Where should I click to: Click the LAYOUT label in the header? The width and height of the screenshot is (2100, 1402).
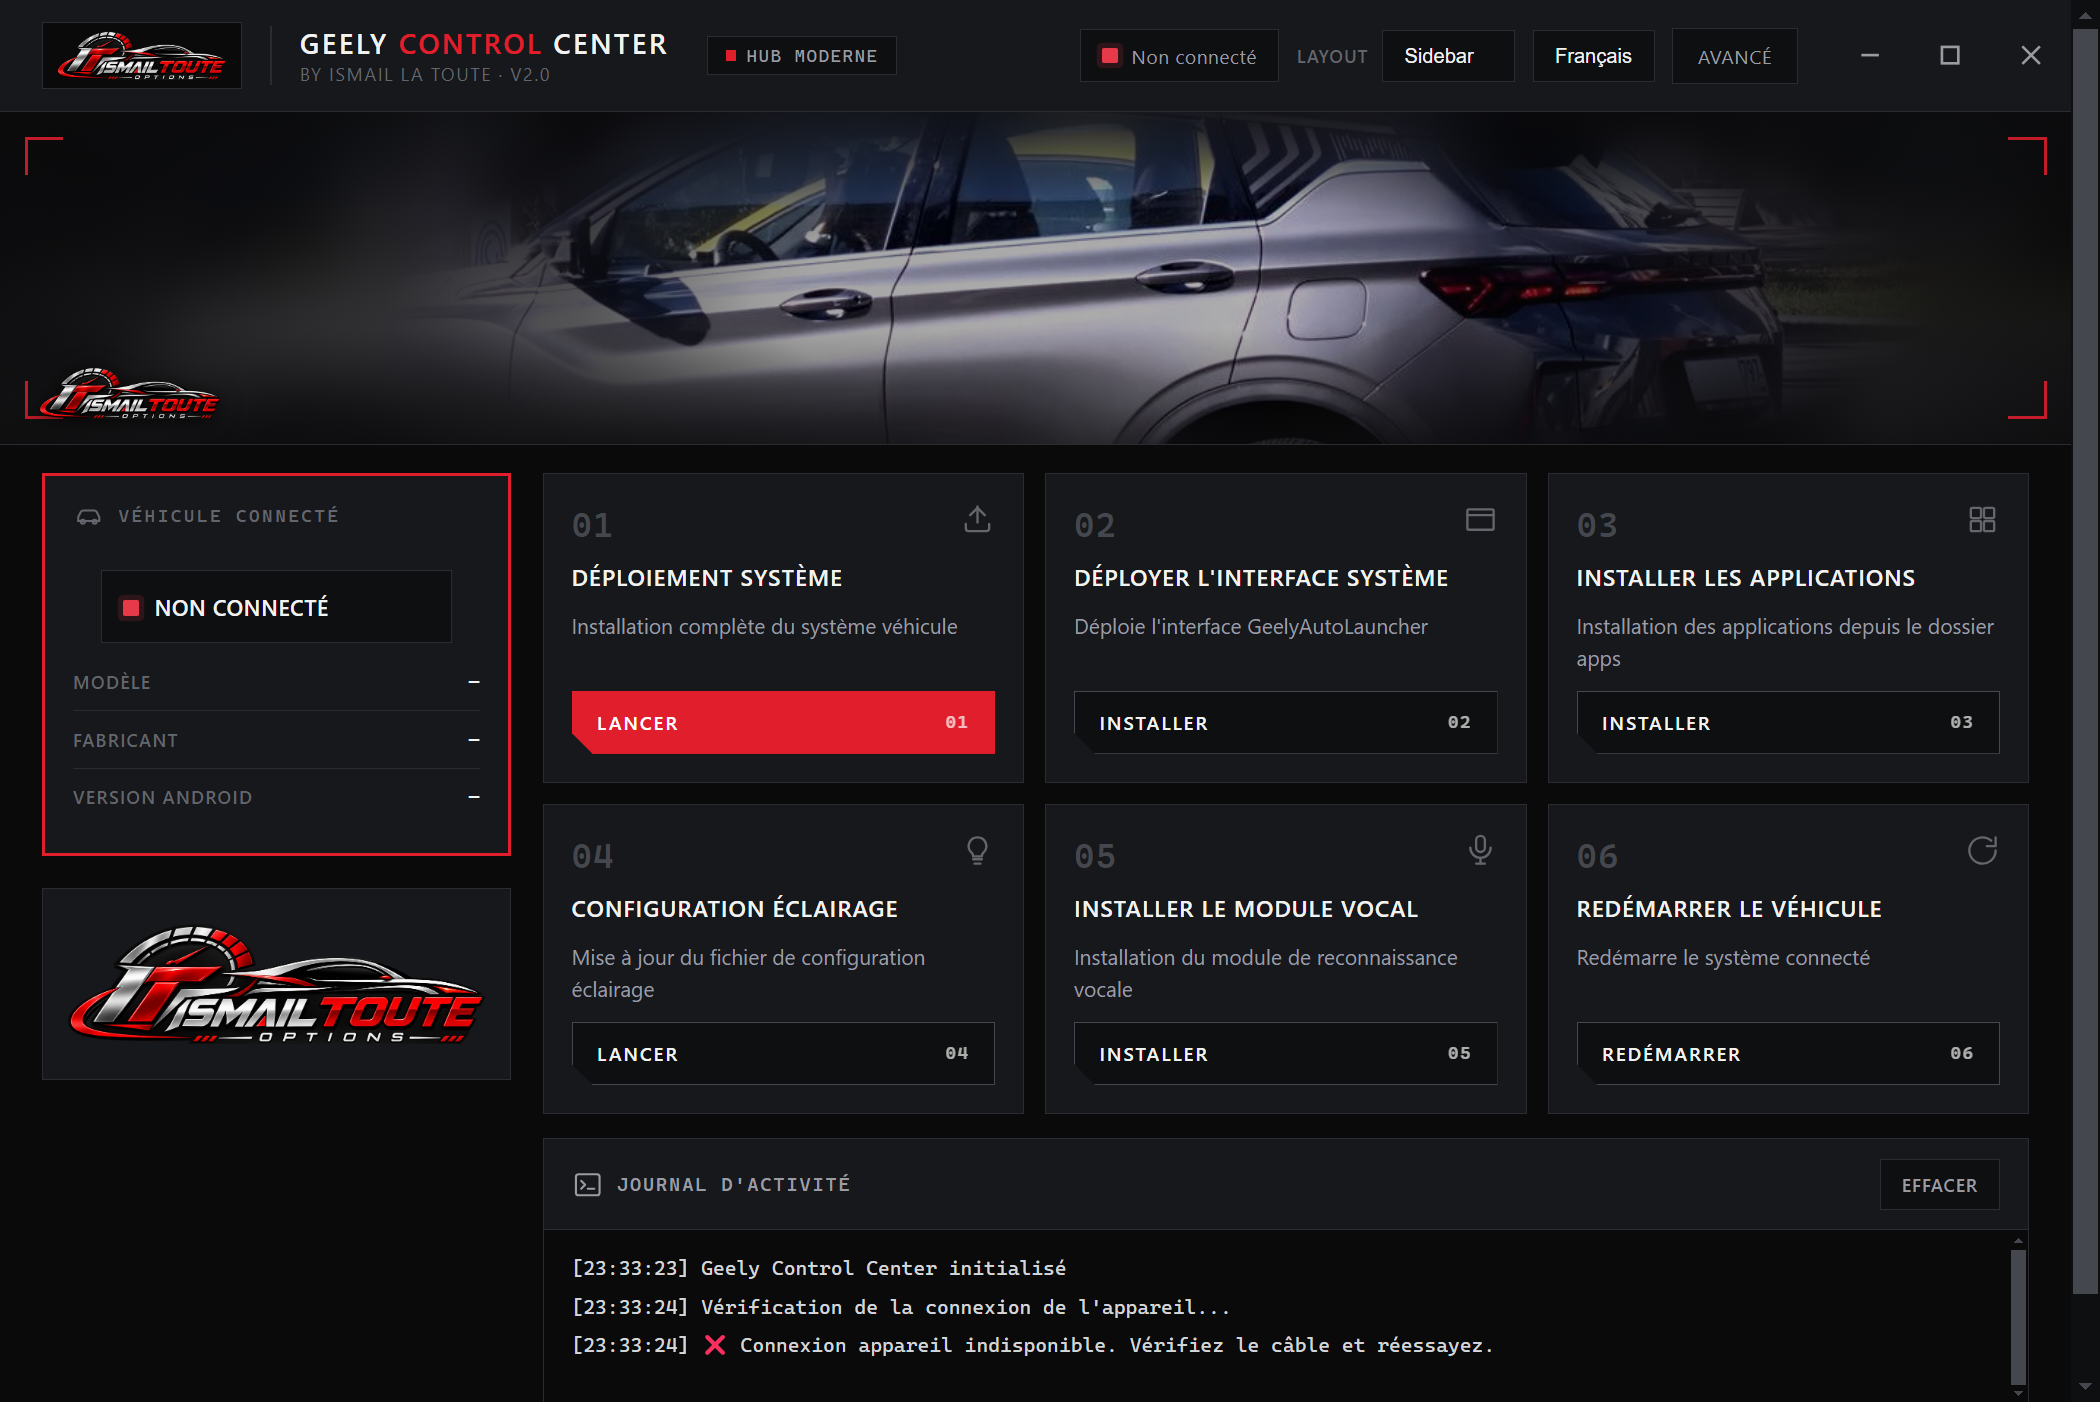(x=1331, y=57)
